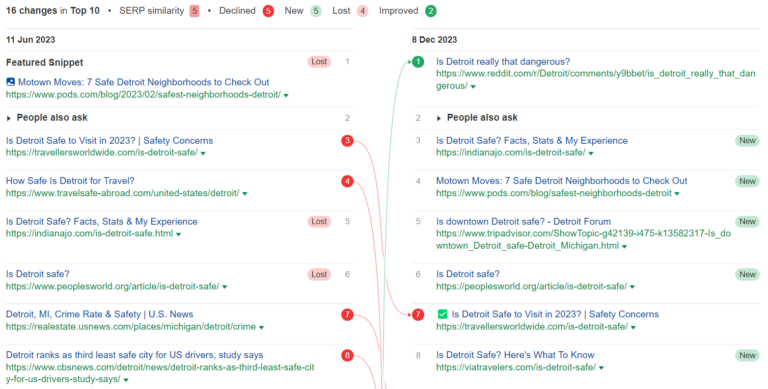Viewport: 768px width, 389px height.
Task: Open URL dropdown for peoplesworld.org December result
Action: pyautogui.click(x=632, y=287)
